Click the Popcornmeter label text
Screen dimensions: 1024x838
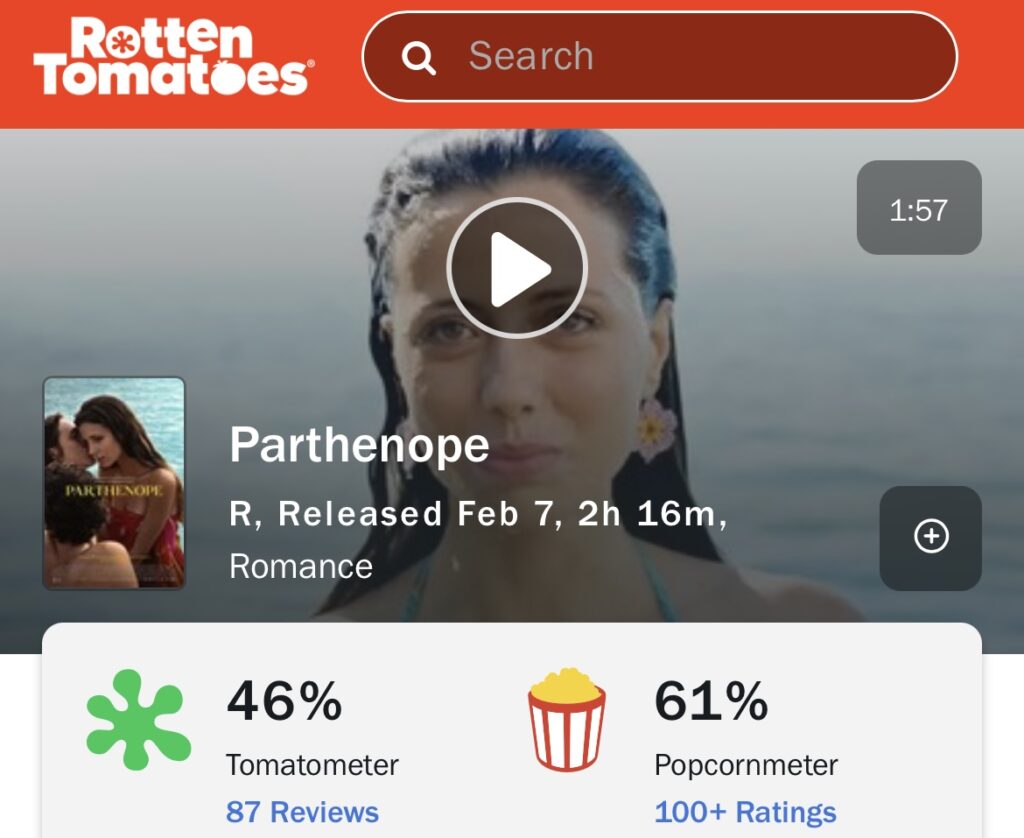pos(746,765)
